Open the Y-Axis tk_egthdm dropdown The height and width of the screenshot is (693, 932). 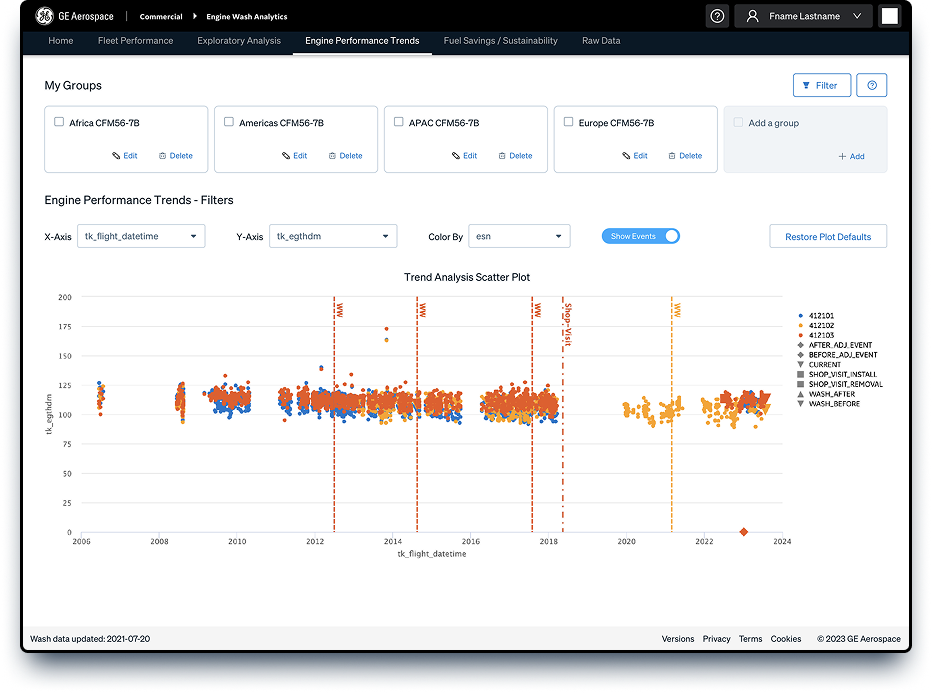[333, 236]
